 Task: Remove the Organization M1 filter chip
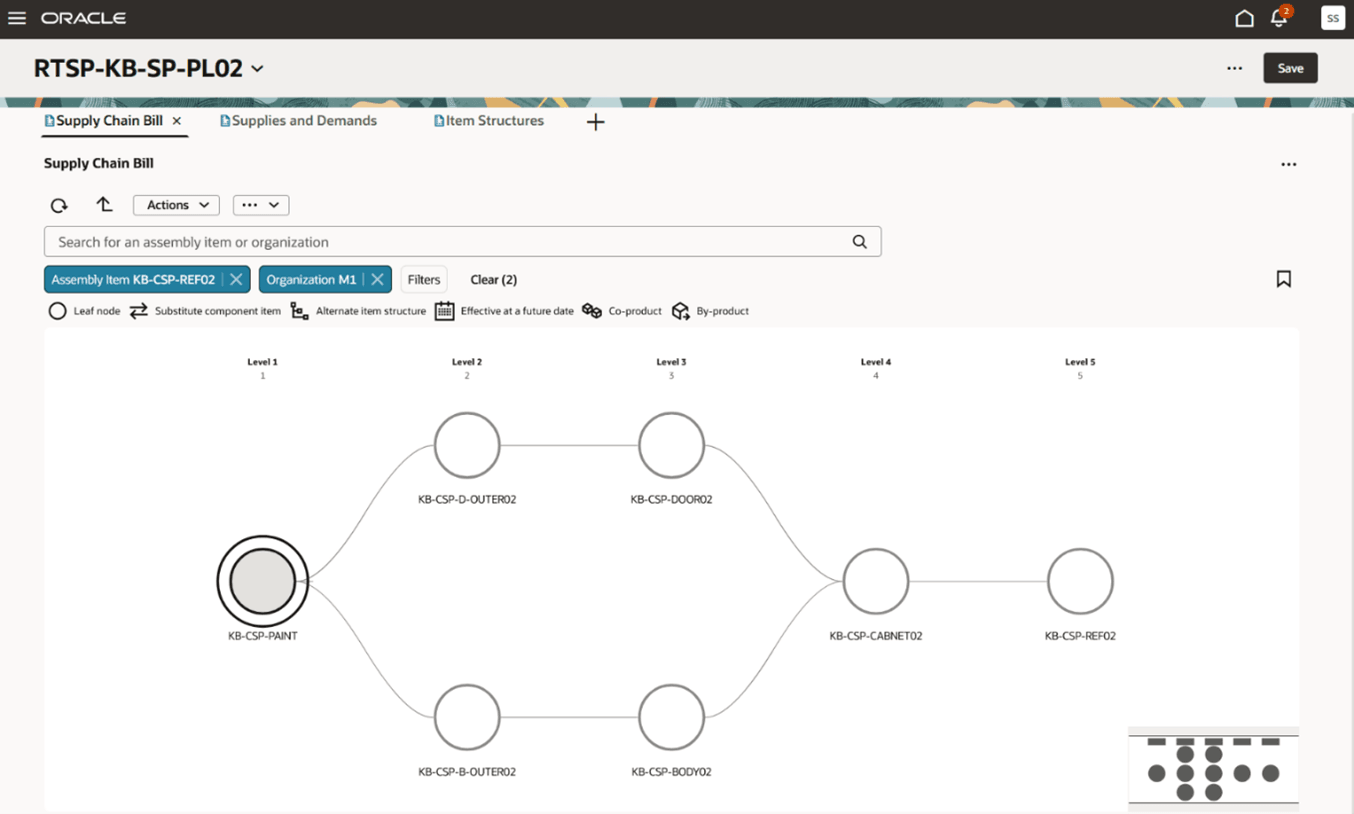[377, 280]
